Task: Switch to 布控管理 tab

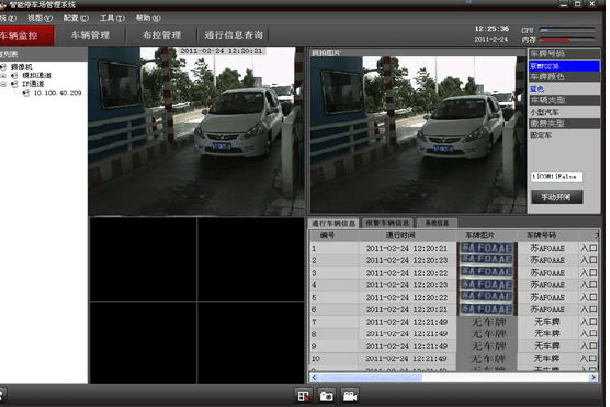Action: pyautogui.click(x=162, y=35)
